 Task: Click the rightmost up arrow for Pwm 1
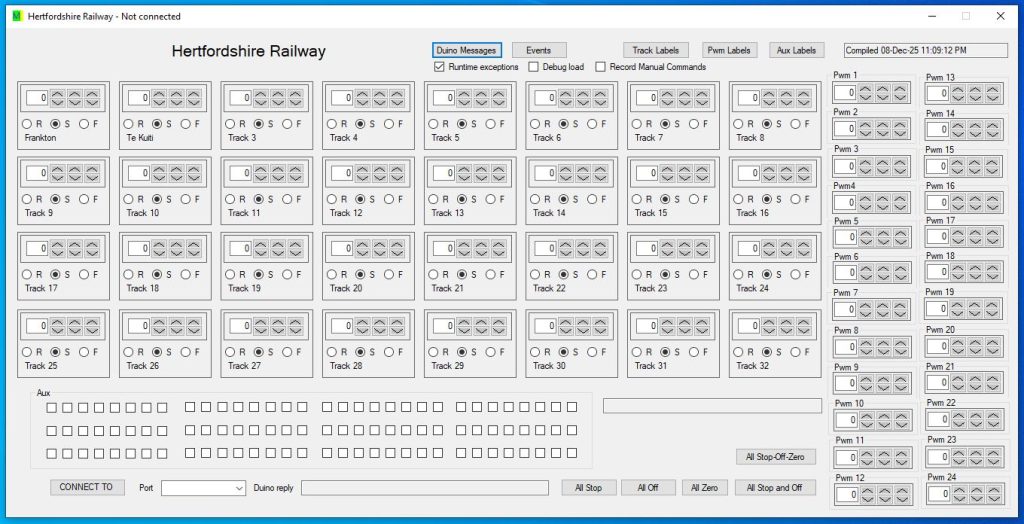900,89
